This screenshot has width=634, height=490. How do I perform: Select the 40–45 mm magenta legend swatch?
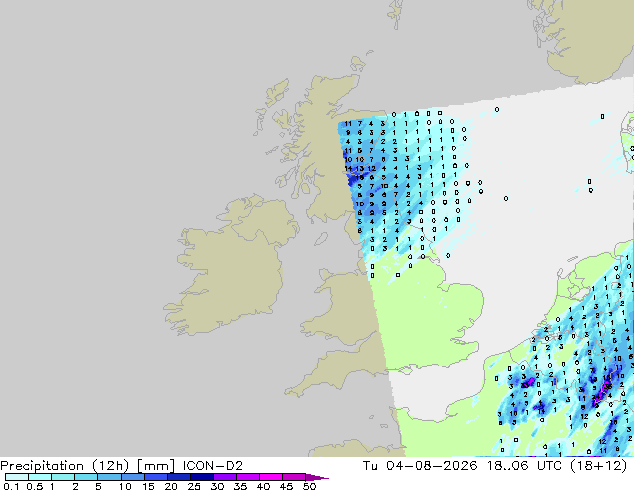[271, 477]
